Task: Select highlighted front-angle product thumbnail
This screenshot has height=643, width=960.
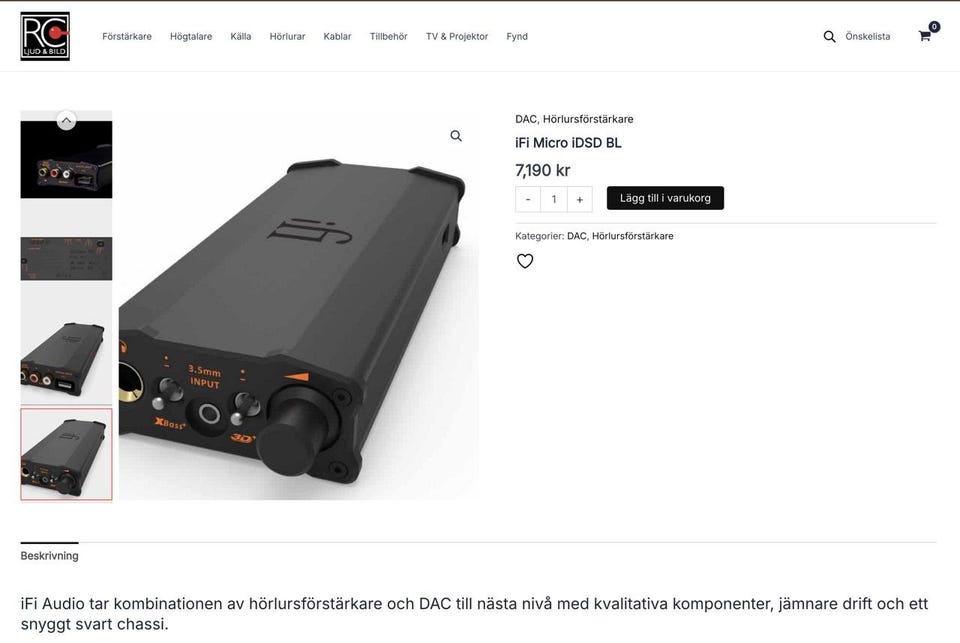Action: tap(66, 454)
